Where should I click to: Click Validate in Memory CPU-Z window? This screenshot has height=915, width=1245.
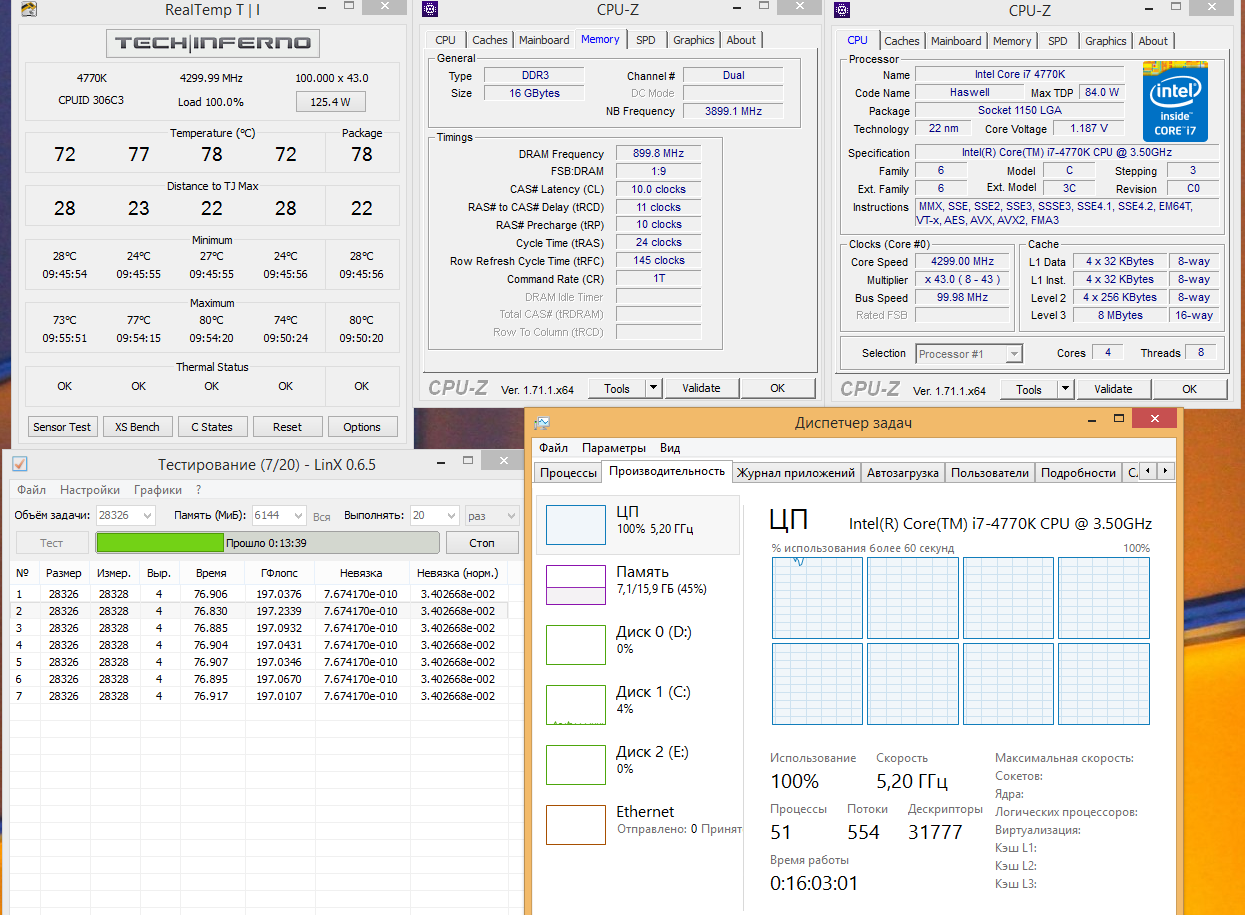click(x=701, y=388)
